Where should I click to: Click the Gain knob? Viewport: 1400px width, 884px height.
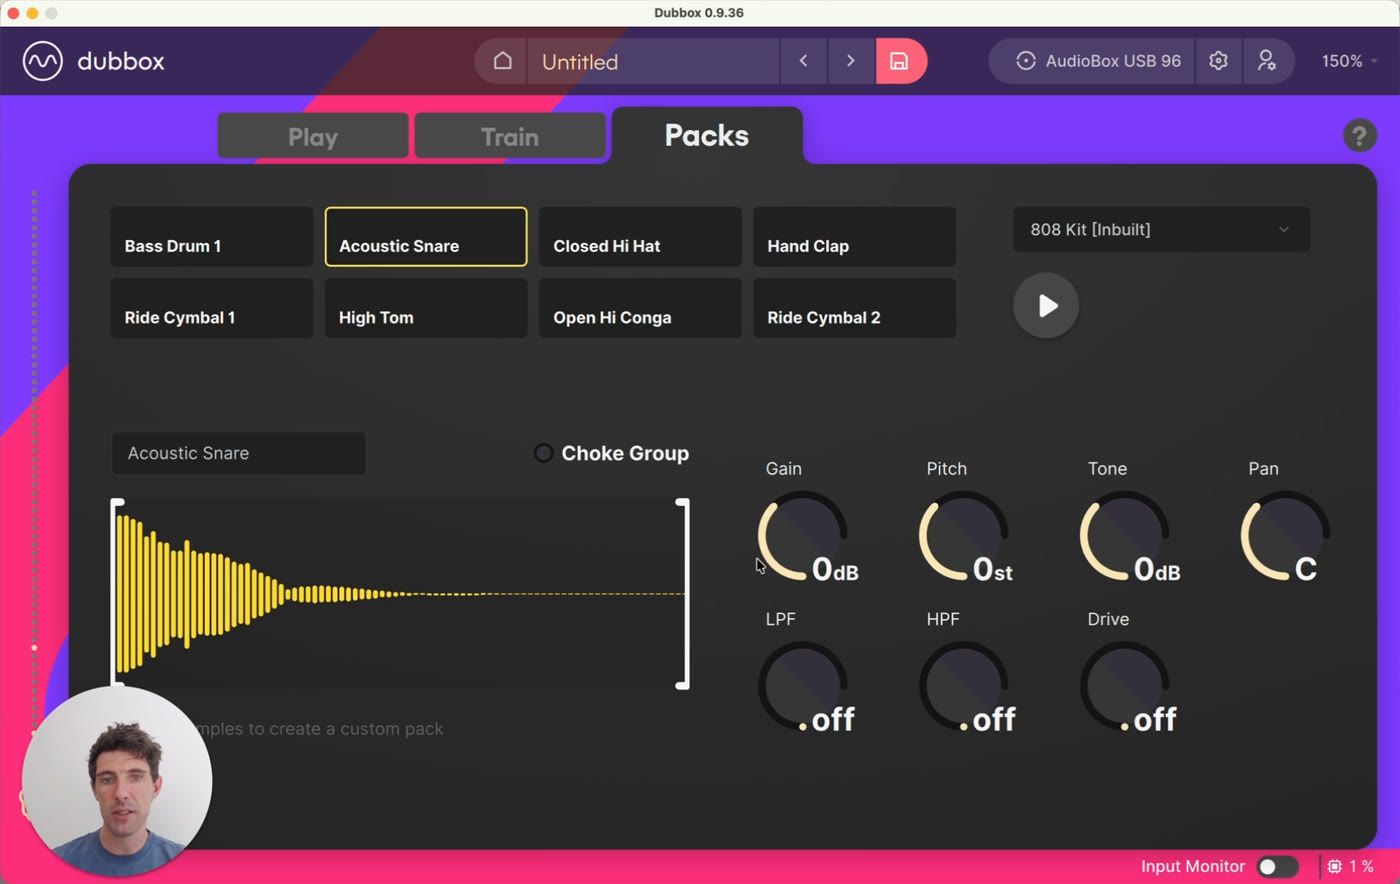coord(803,536)
